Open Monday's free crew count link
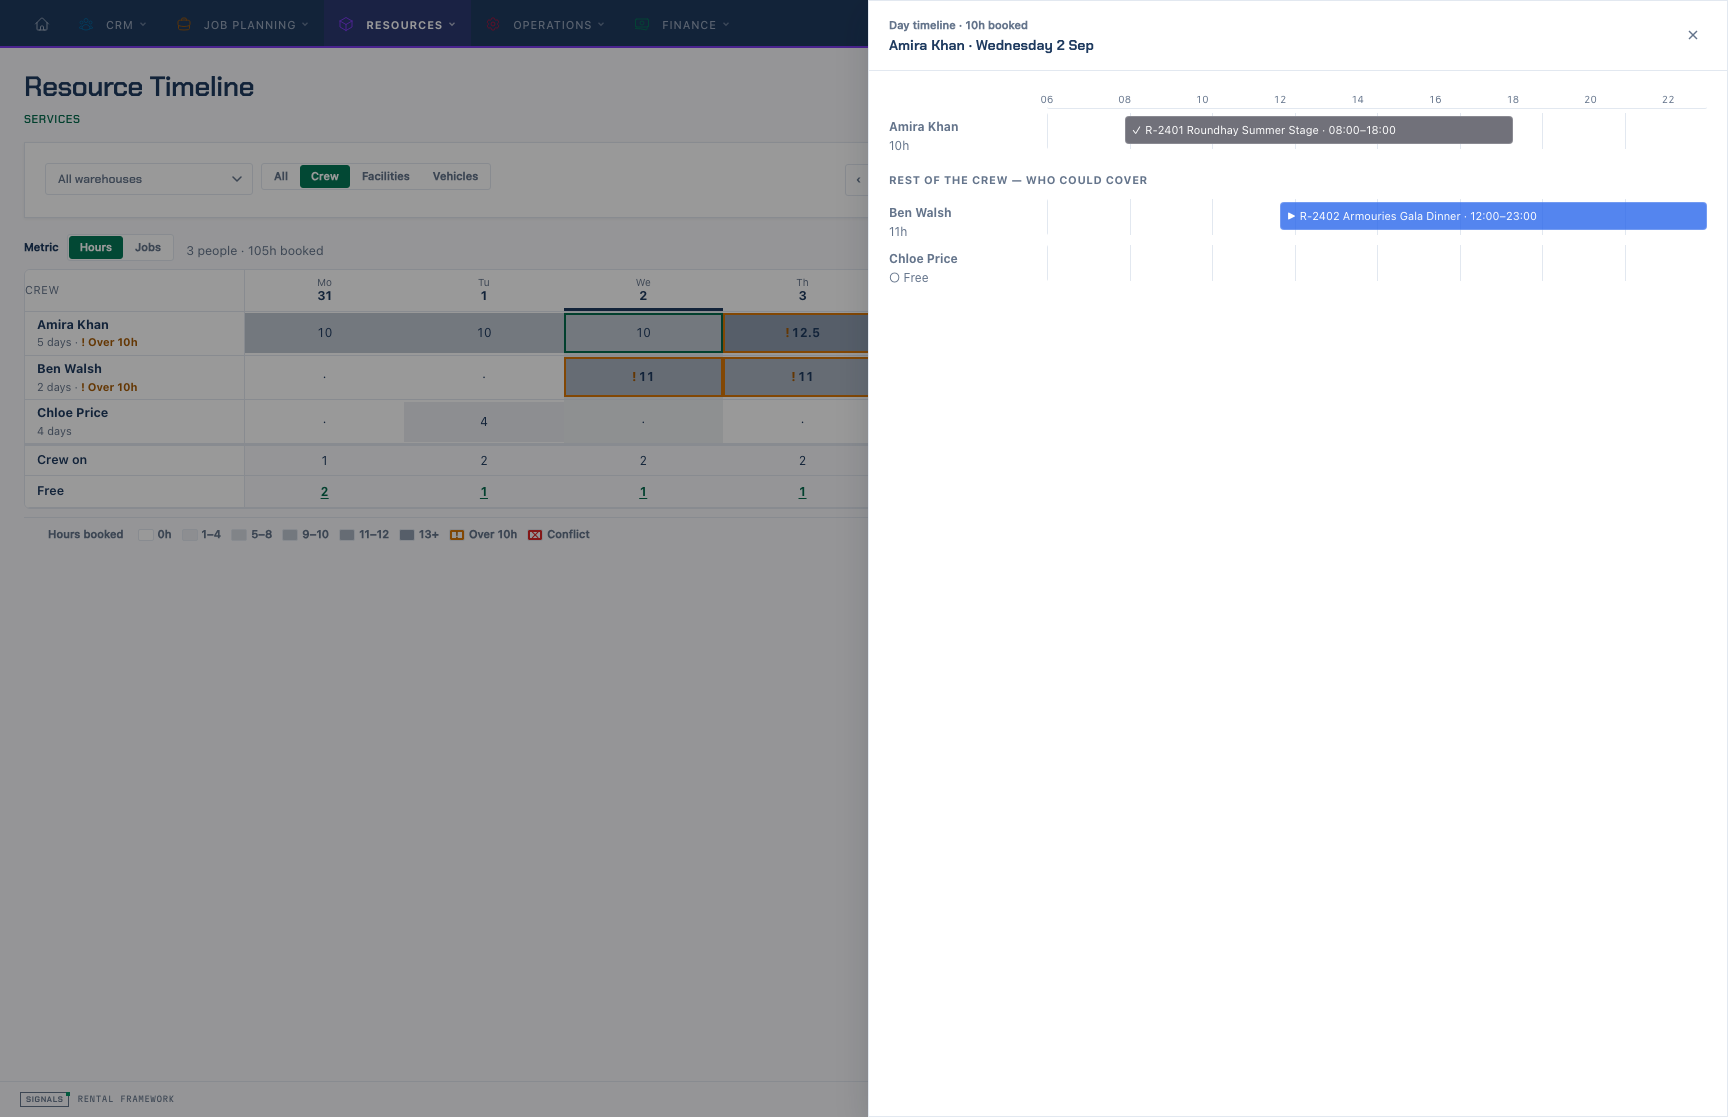This screenshot has width=1728, height=1117. (x=324, y=492)
